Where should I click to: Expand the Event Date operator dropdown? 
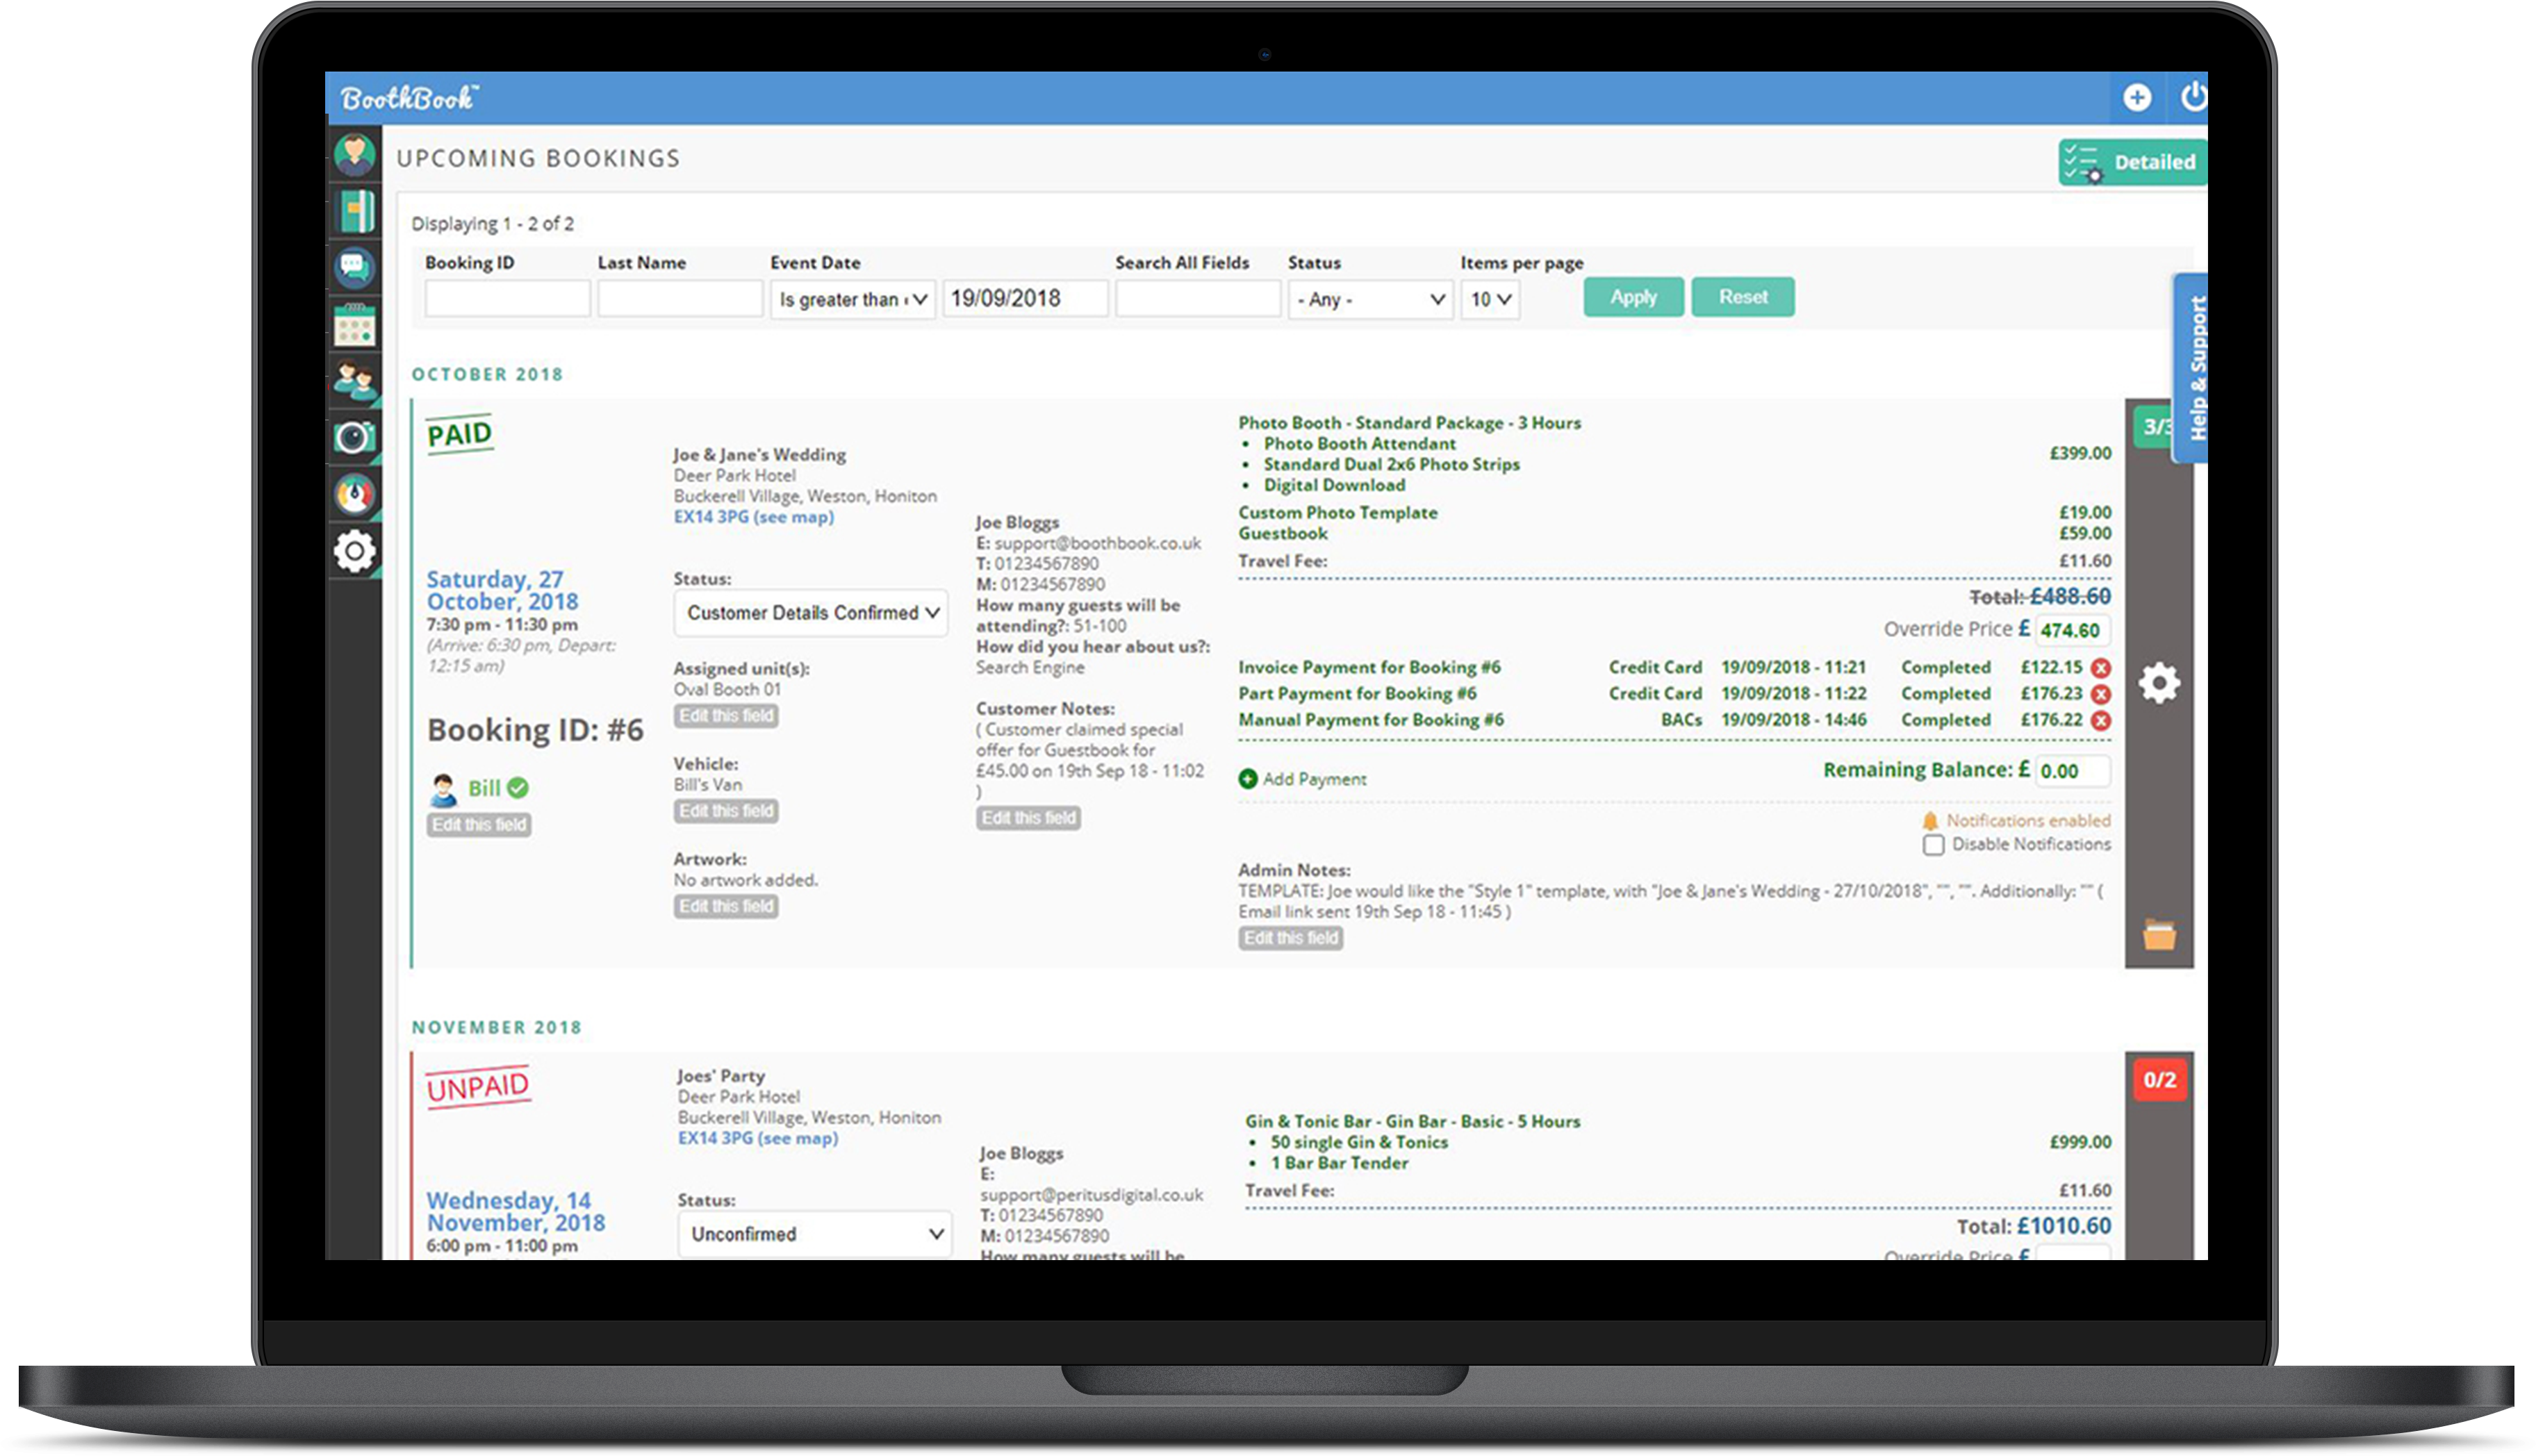click(852, 299)
